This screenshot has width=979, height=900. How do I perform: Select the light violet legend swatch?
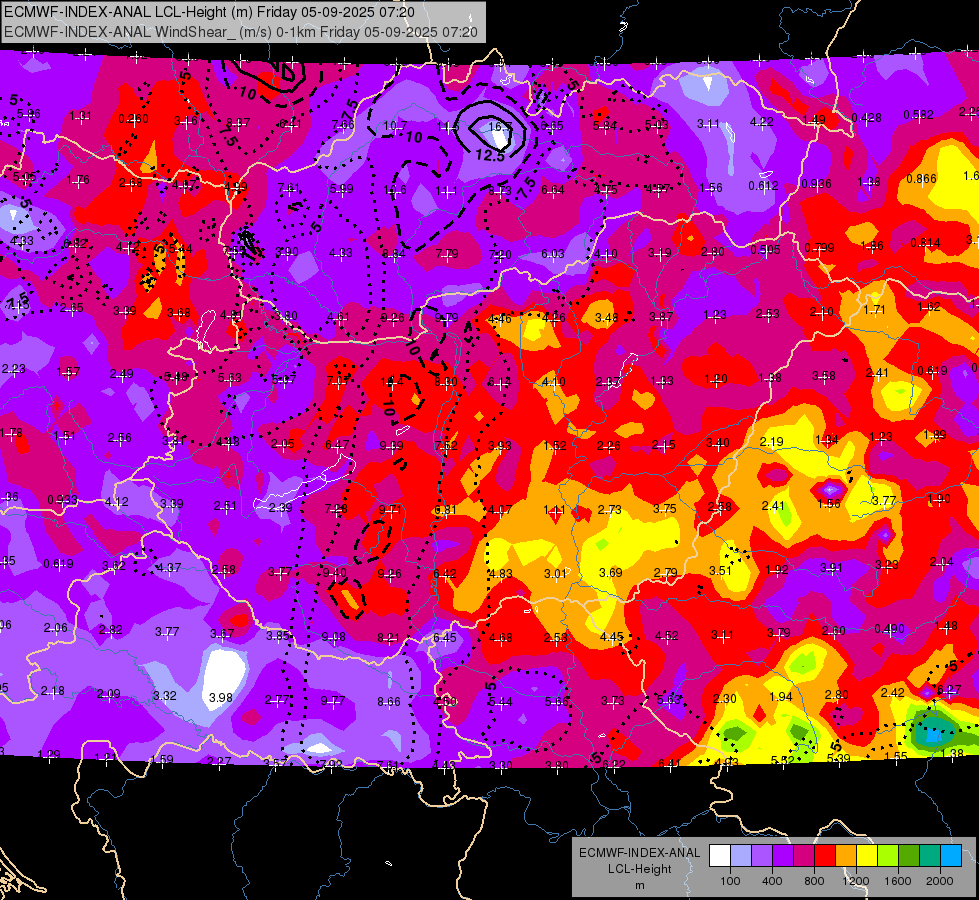(762, 856)
